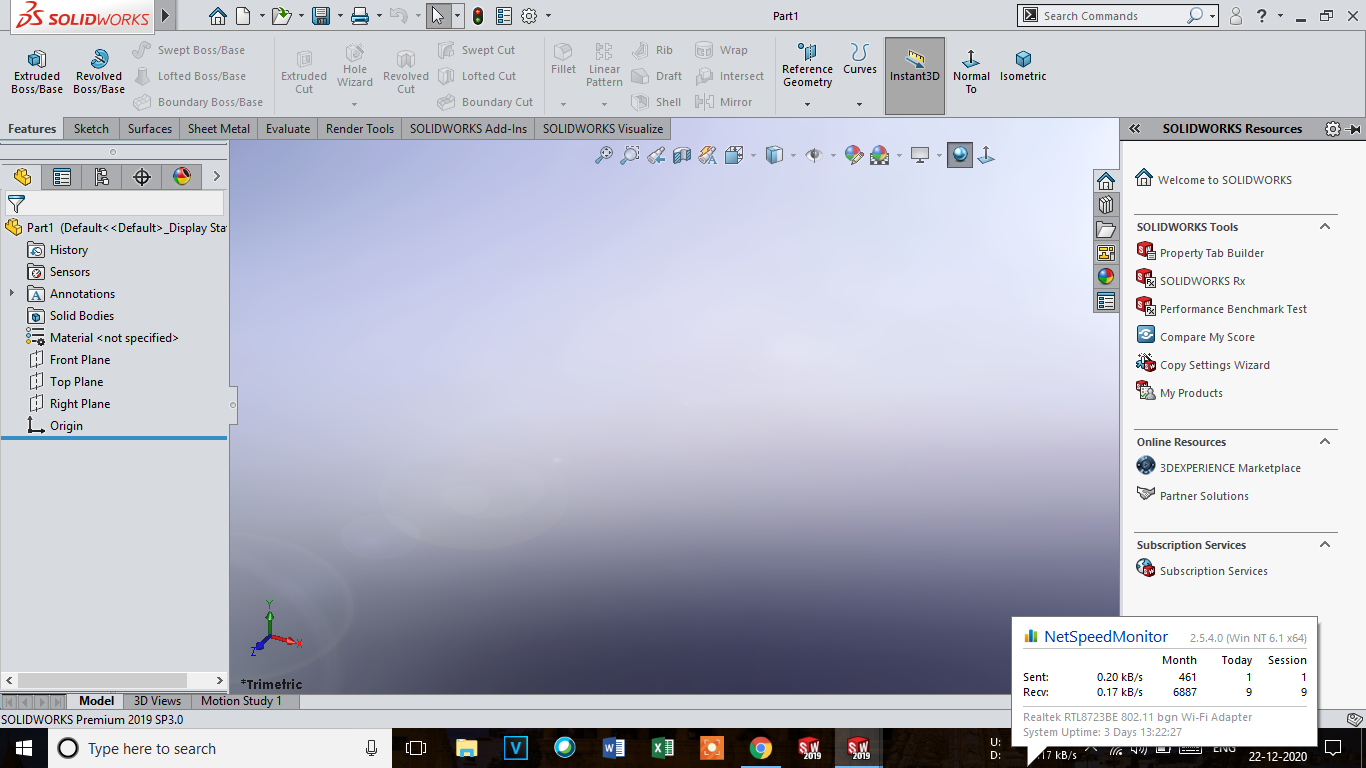Open the Curves dropdown arrow

pos(859,104)
